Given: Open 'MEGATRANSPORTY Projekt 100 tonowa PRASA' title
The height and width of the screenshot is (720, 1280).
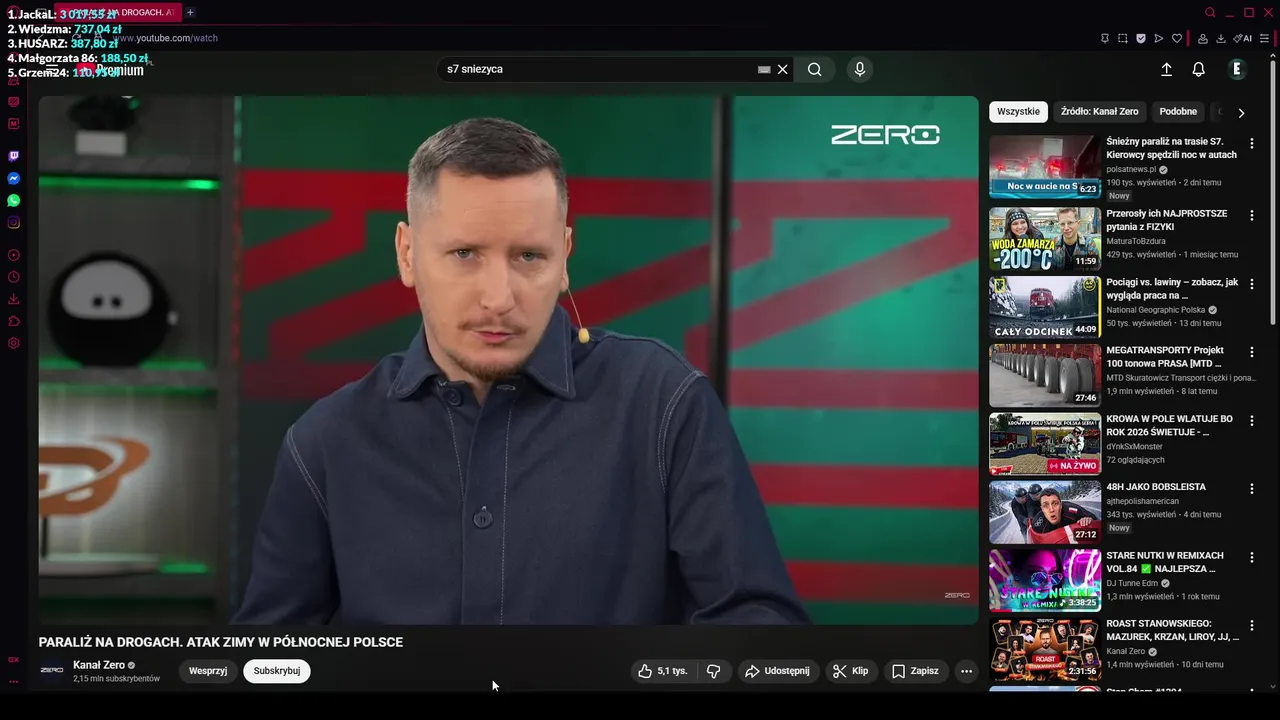Looking at the screenshot, I should pos(1165,357).
